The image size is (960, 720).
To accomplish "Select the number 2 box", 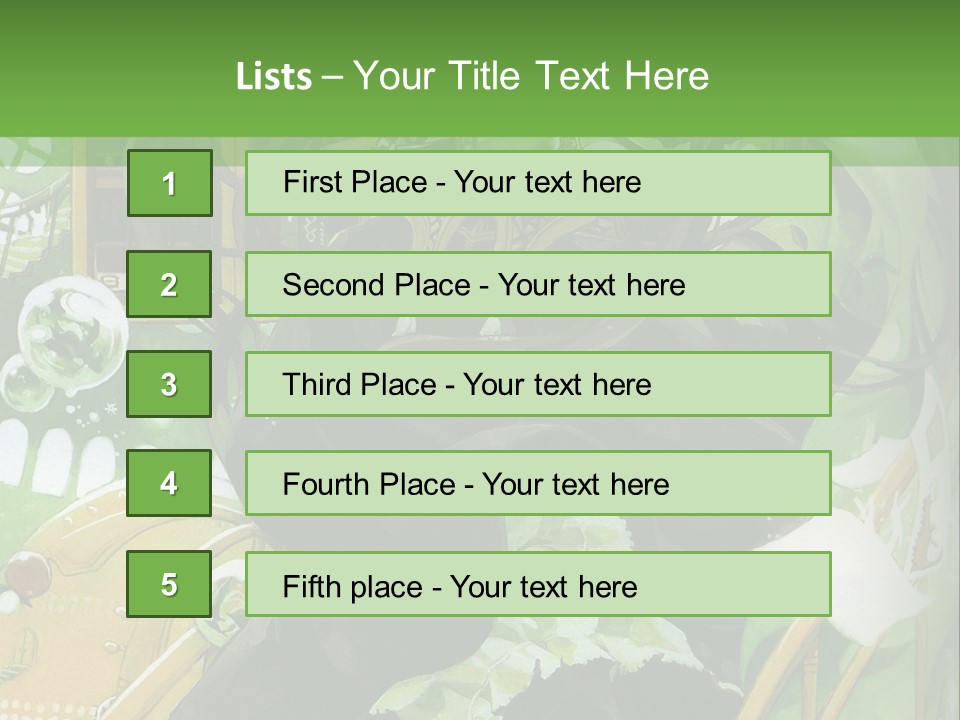I will 169,284.
